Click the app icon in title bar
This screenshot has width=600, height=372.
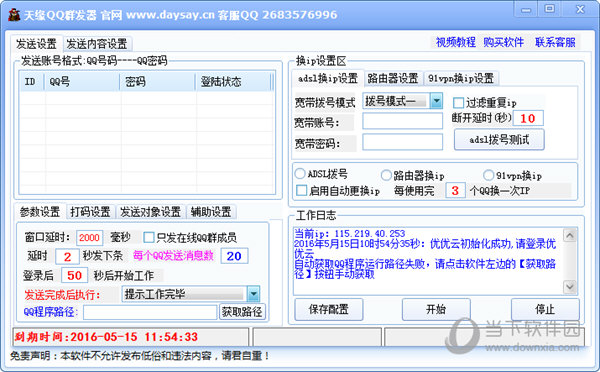pos(14,15)
